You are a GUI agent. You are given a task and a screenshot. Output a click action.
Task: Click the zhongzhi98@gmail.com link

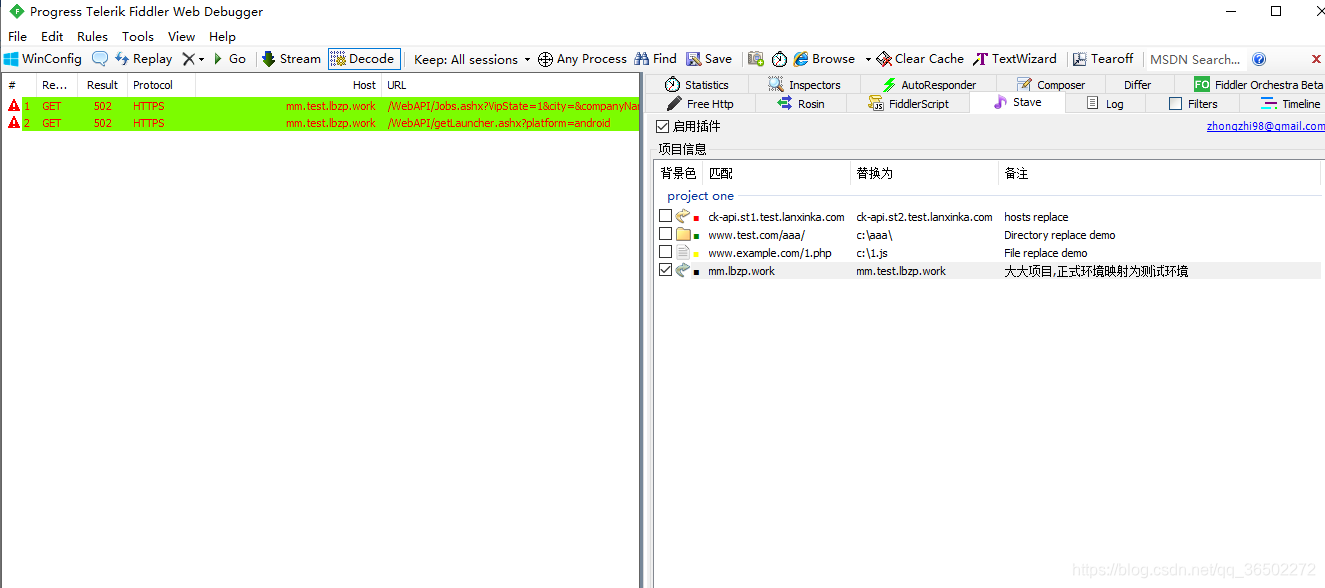[1265, 126]
